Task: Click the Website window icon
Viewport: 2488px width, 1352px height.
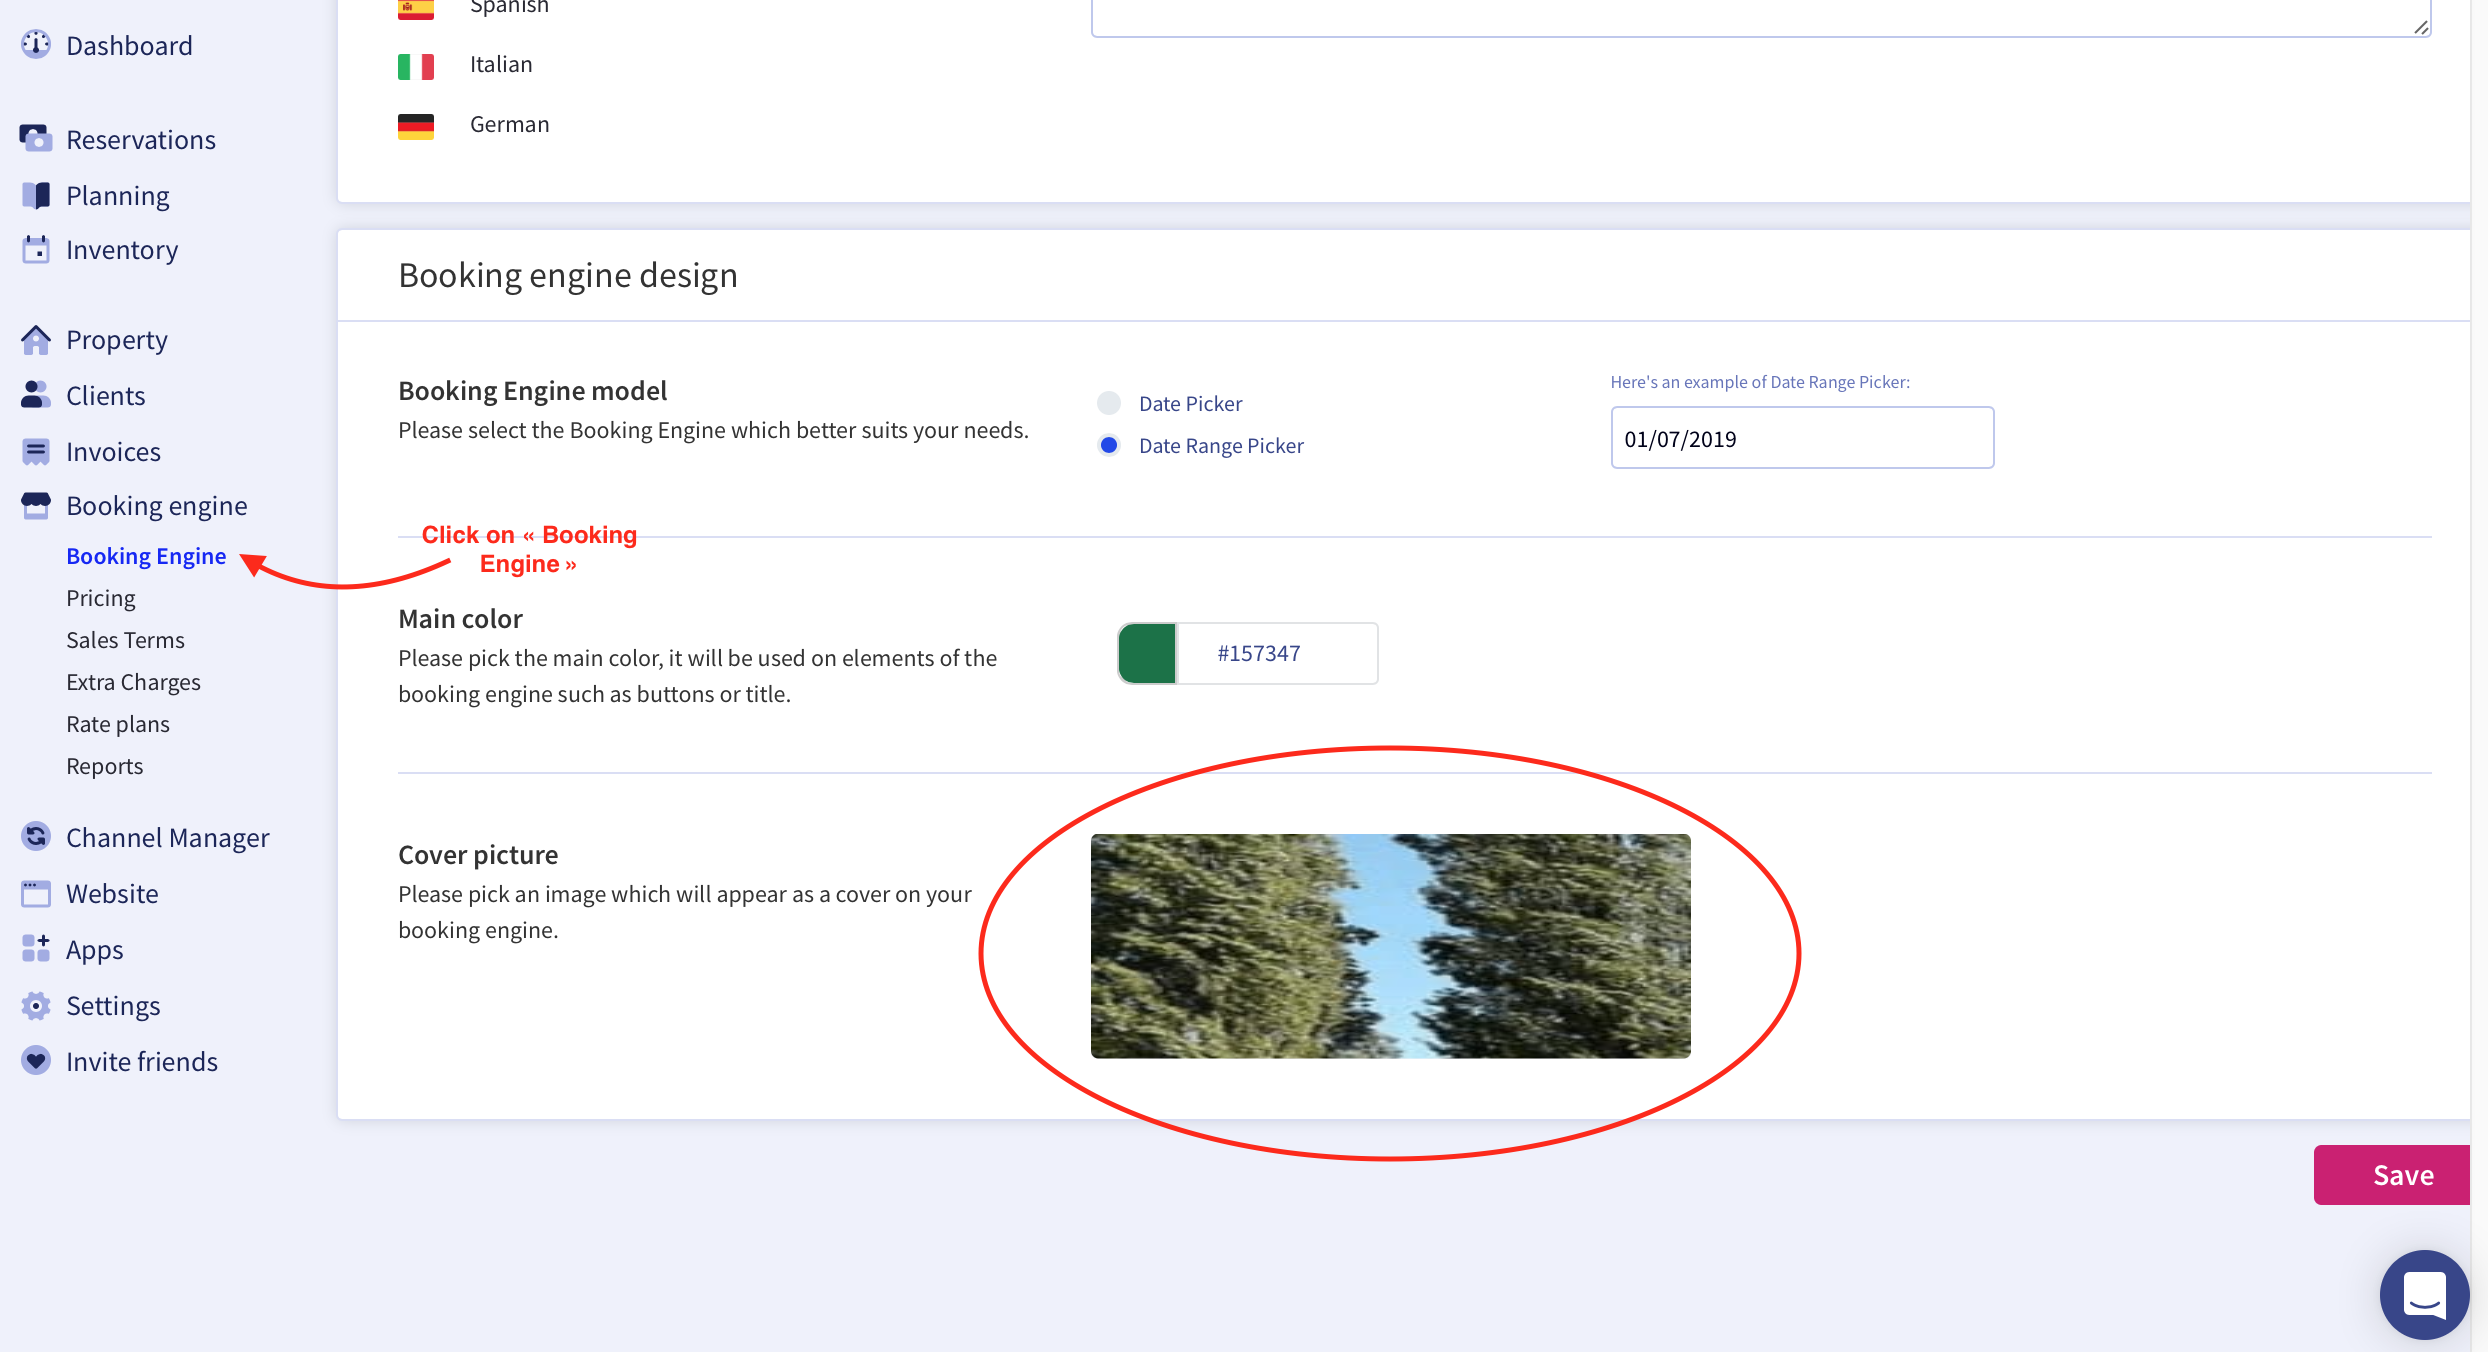Action: [x=36, y=893]
